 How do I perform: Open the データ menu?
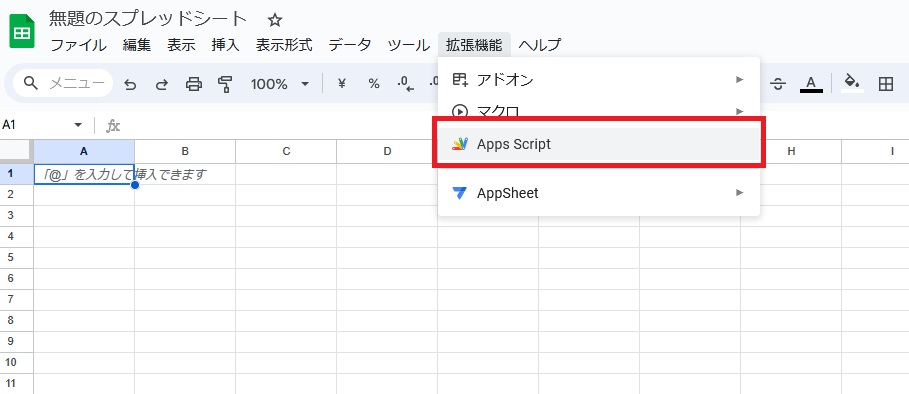[350, 45]
